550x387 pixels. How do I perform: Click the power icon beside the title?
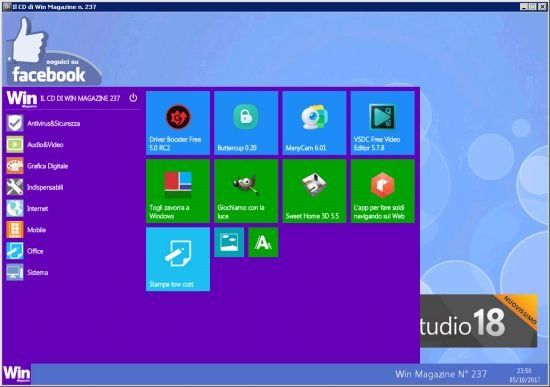(133, 98)
